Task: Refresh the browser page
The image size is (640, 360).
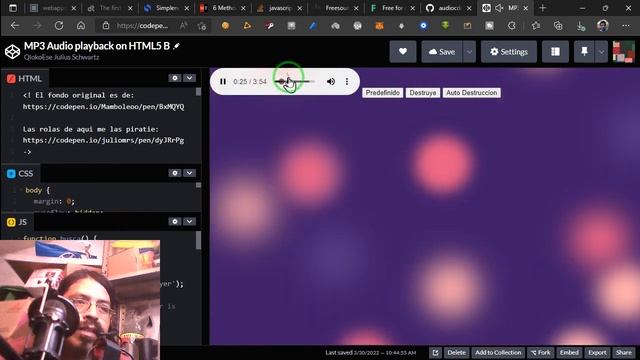Action: pos(59,26)
